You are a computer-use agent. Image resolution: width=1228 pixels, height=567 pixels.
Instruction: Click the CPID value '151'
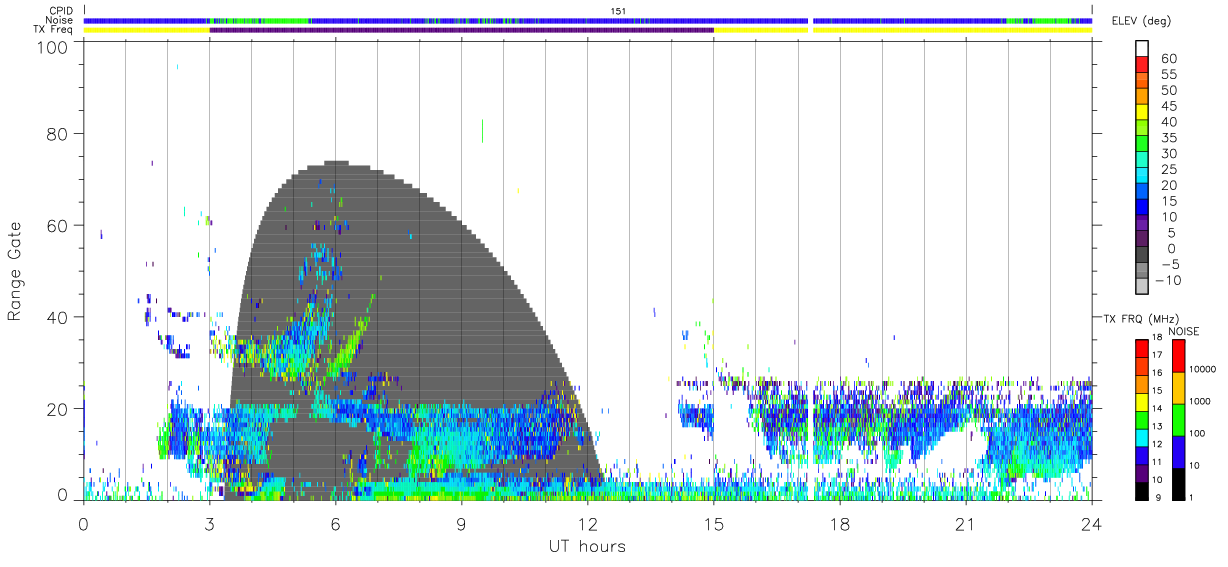pos(618,11)
